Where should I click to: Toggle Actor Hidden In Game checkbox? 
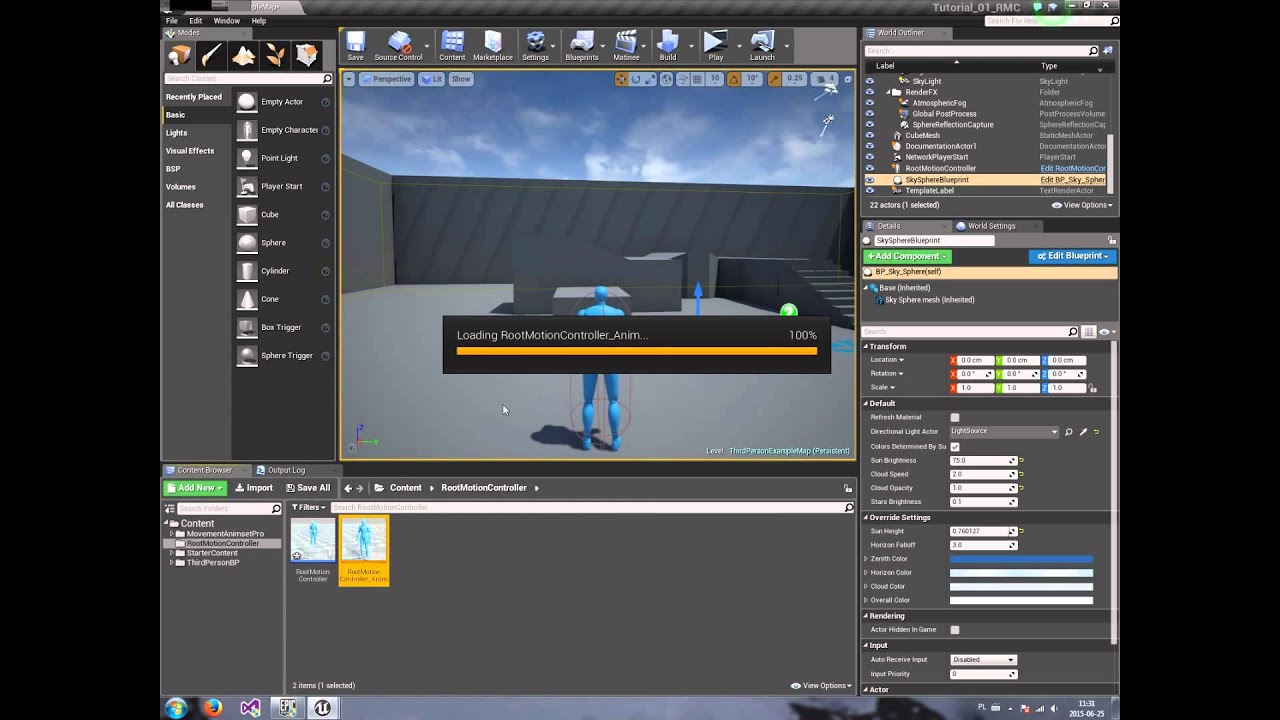click(955, 630)
